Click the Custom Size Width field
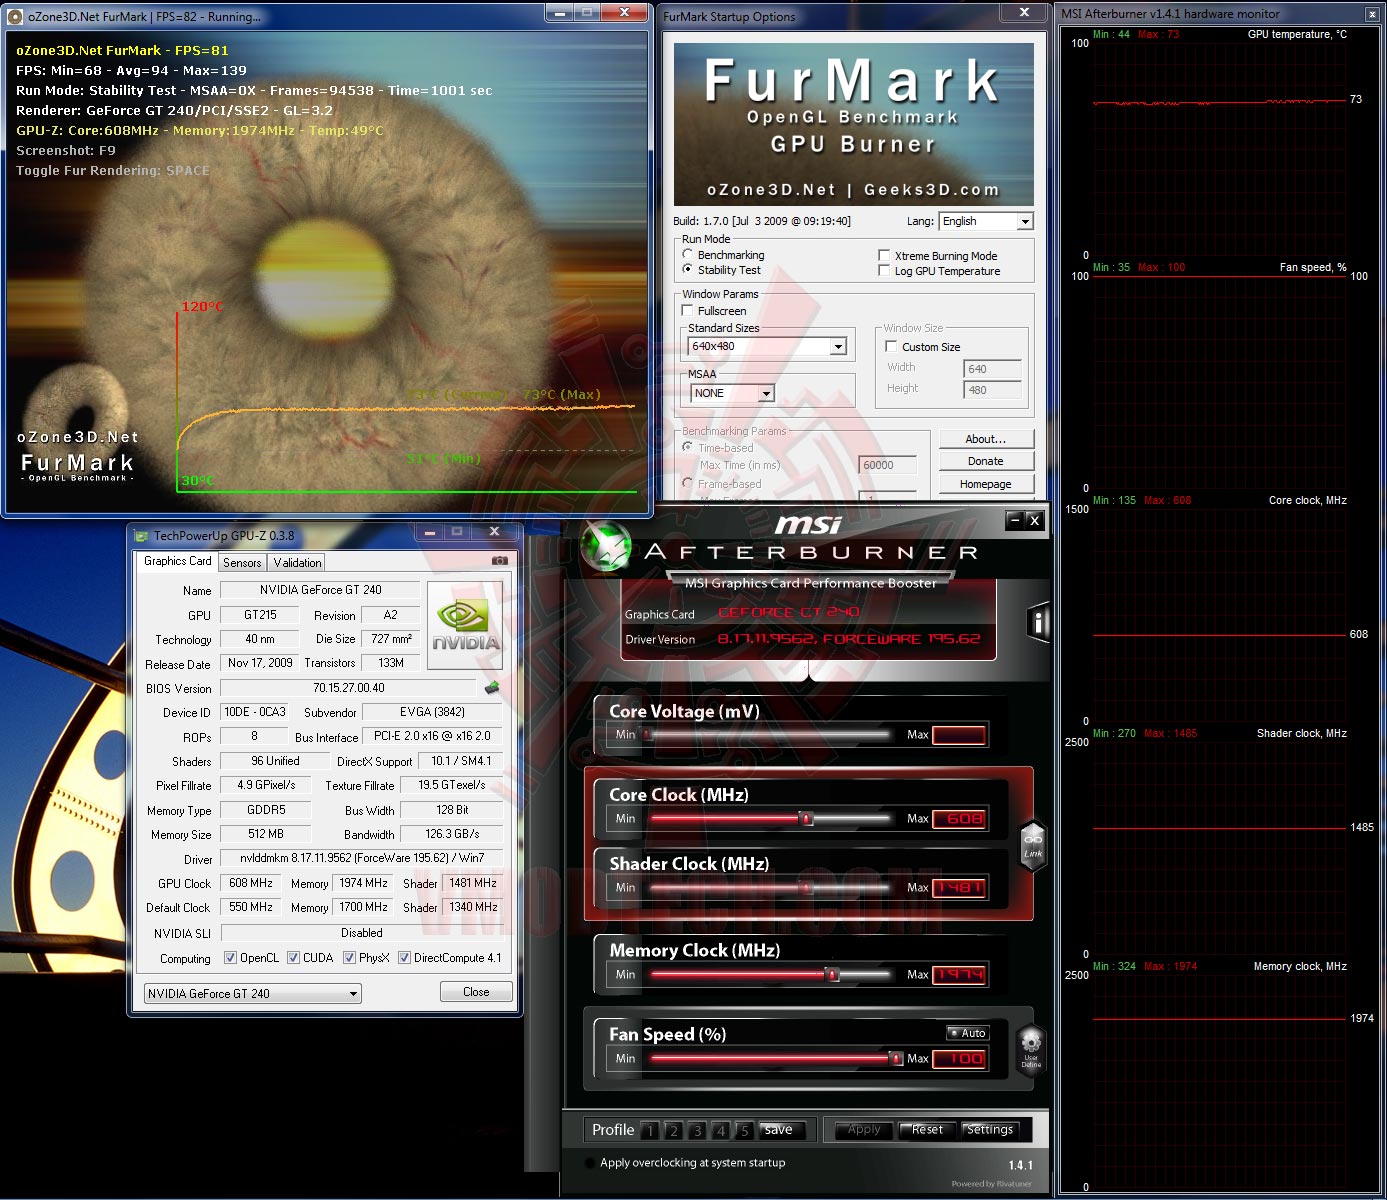Viewport: 1387px width, 1200px height. coord(992,369)
